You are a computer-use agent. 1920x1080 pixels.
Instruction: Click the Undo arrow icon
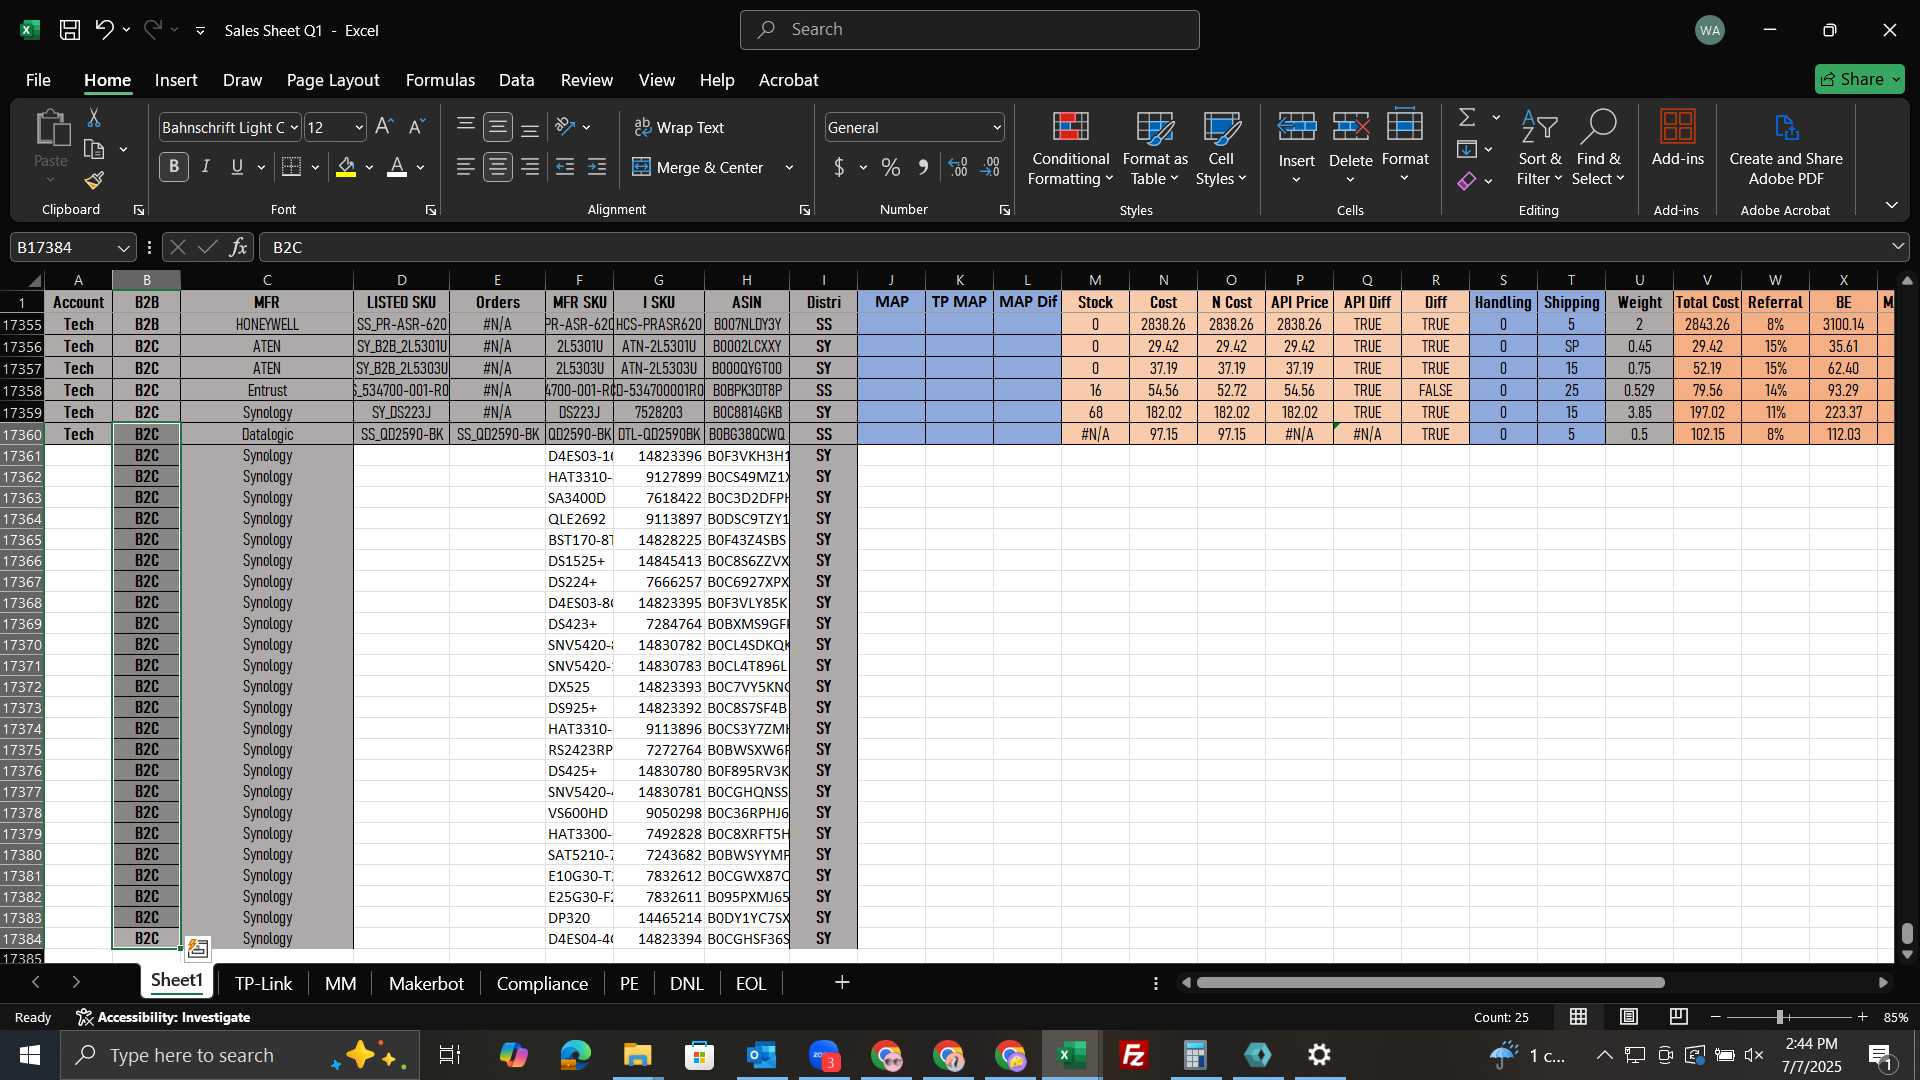104,30
